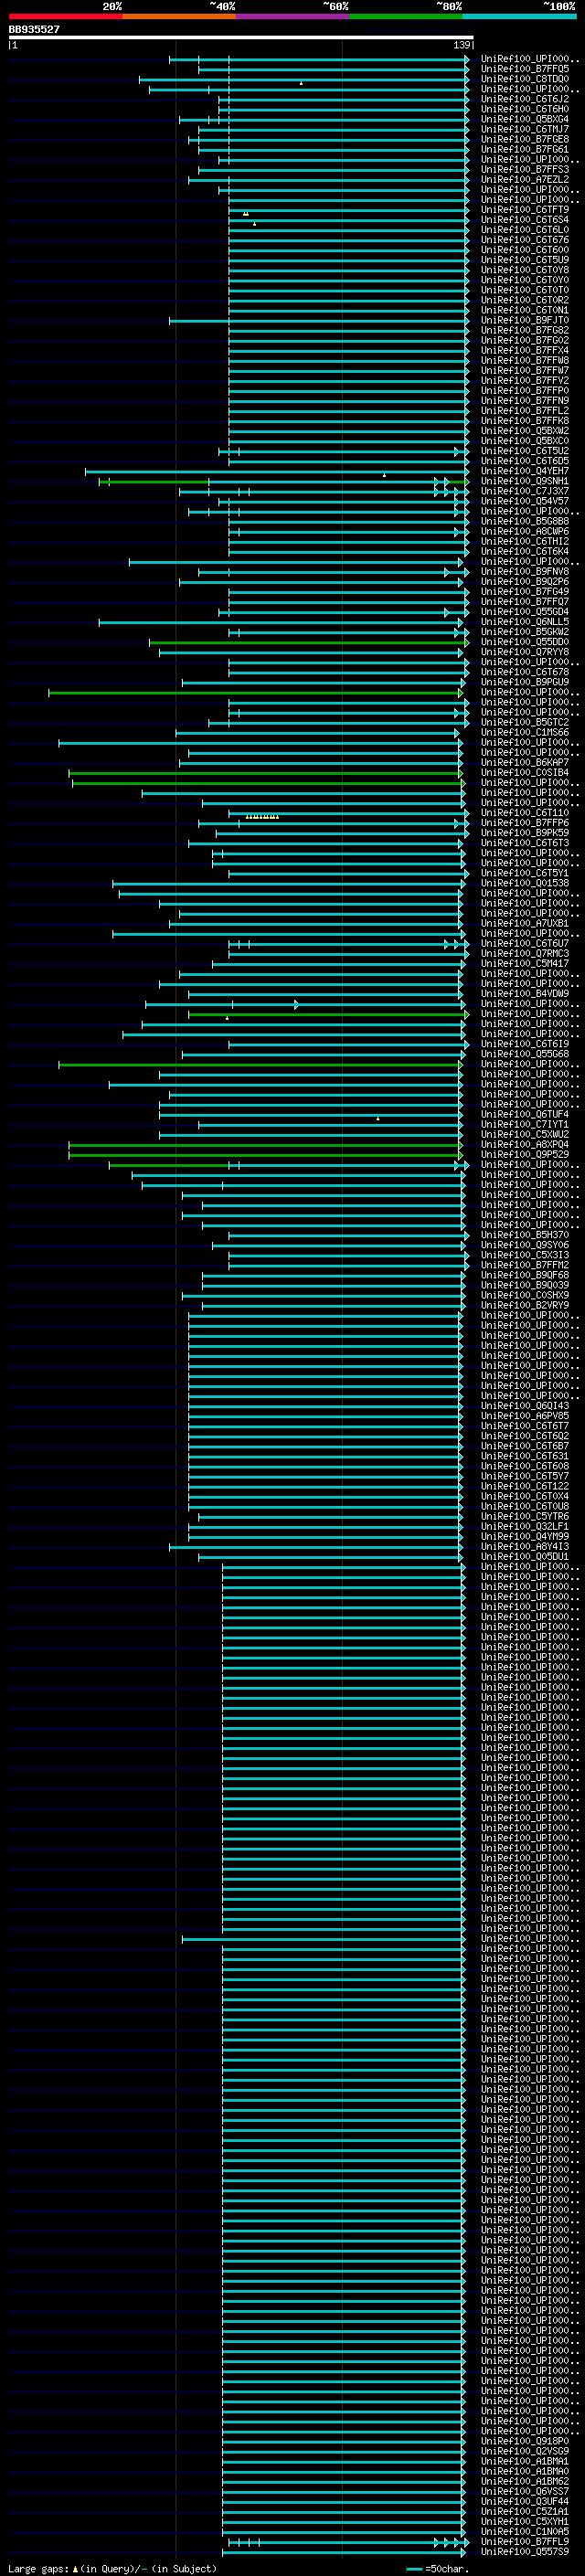Click hit label UniRef100_Q6TUF4
This screenshot has width=585, height=2576.
[525, 1115]
